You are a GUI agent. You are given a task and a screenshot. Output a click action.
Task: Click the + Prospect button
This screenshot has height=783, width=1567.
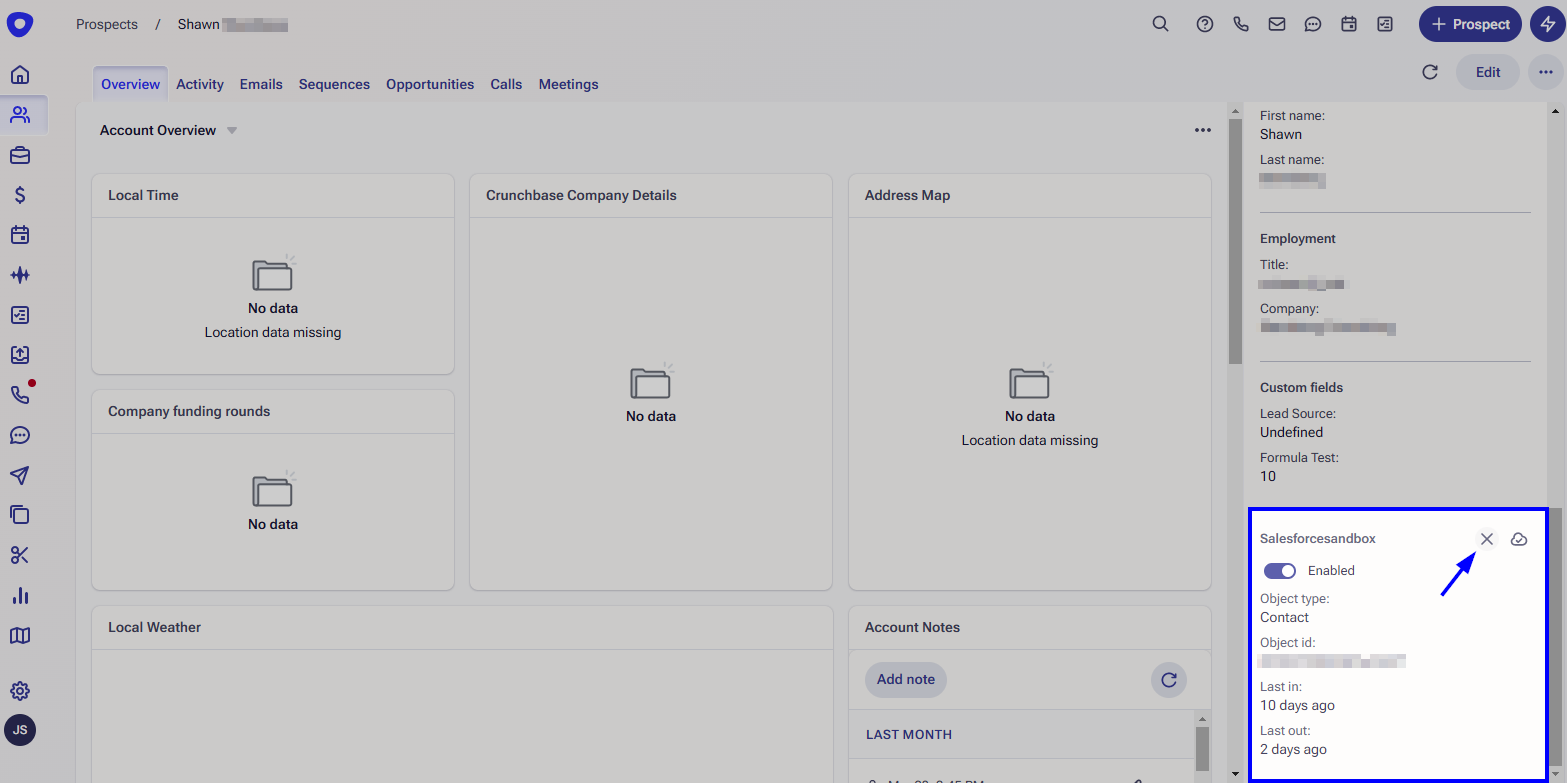coord(1469,23)
